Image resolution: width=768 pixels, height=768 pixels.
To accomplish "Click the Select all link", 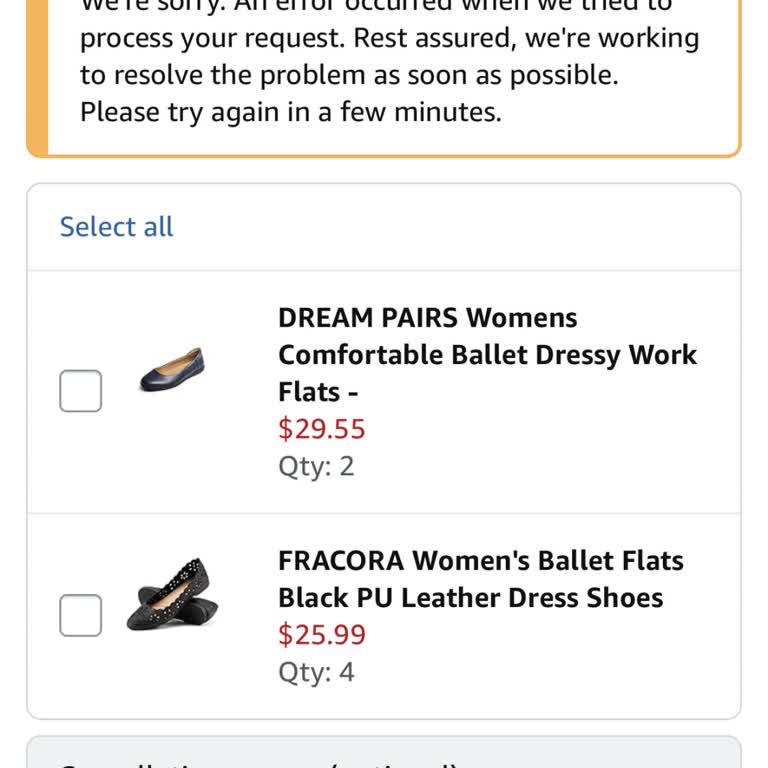I will point(116,227).
